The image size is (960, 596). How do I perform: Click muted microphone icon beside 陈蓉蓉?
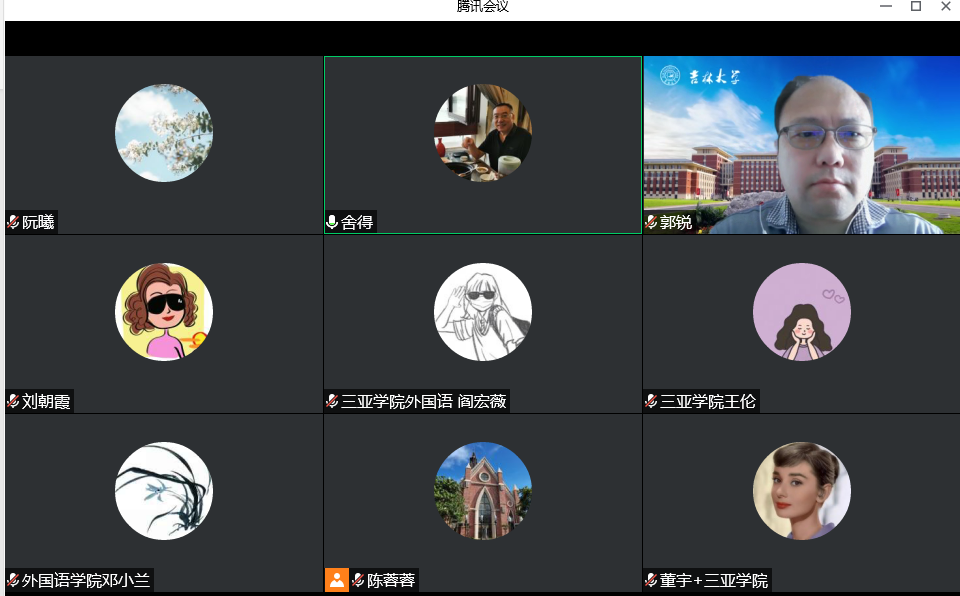click(358, 580)
